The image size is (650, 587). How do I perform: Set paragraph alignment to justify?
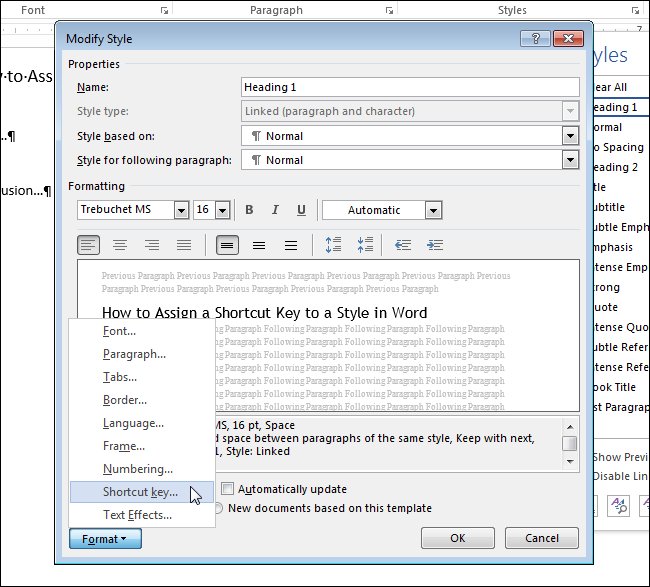(184, 245)
